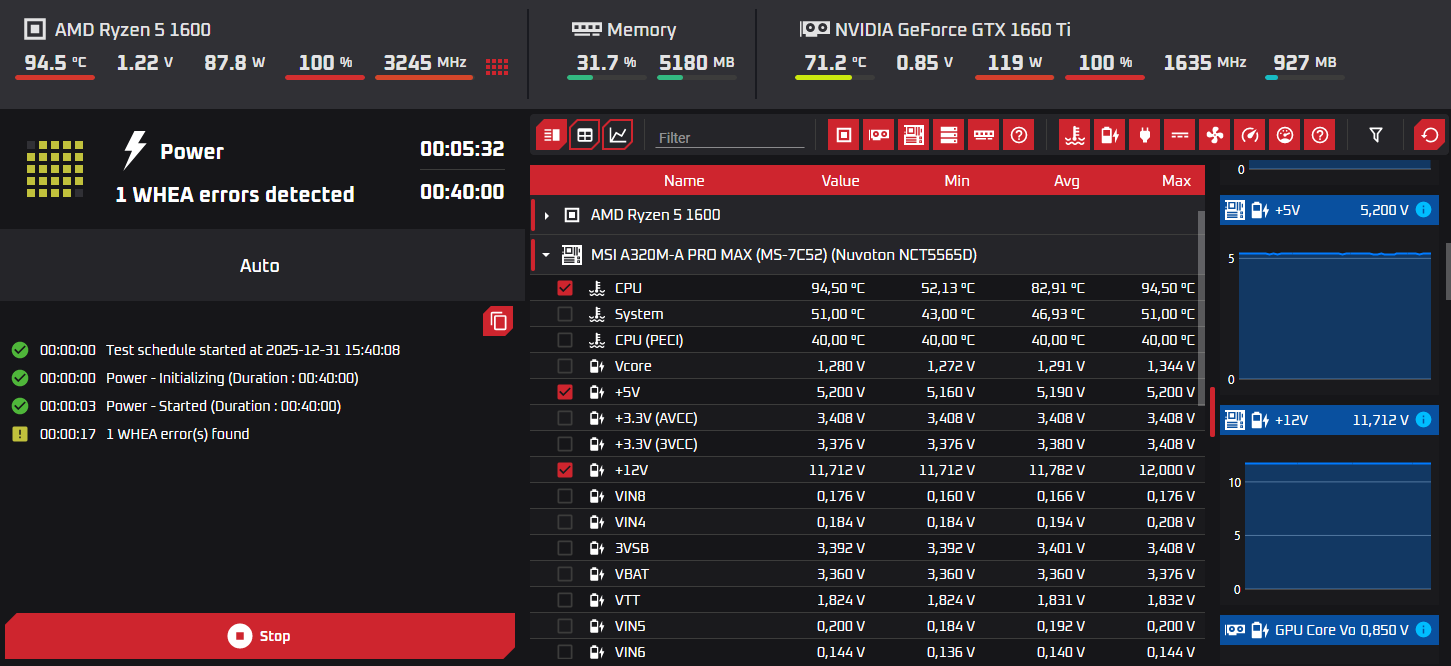This screenshot has height=666, width=1451.
Task: Click the +12V Max value 12,000 V
Action: [x=1165, y=470]
